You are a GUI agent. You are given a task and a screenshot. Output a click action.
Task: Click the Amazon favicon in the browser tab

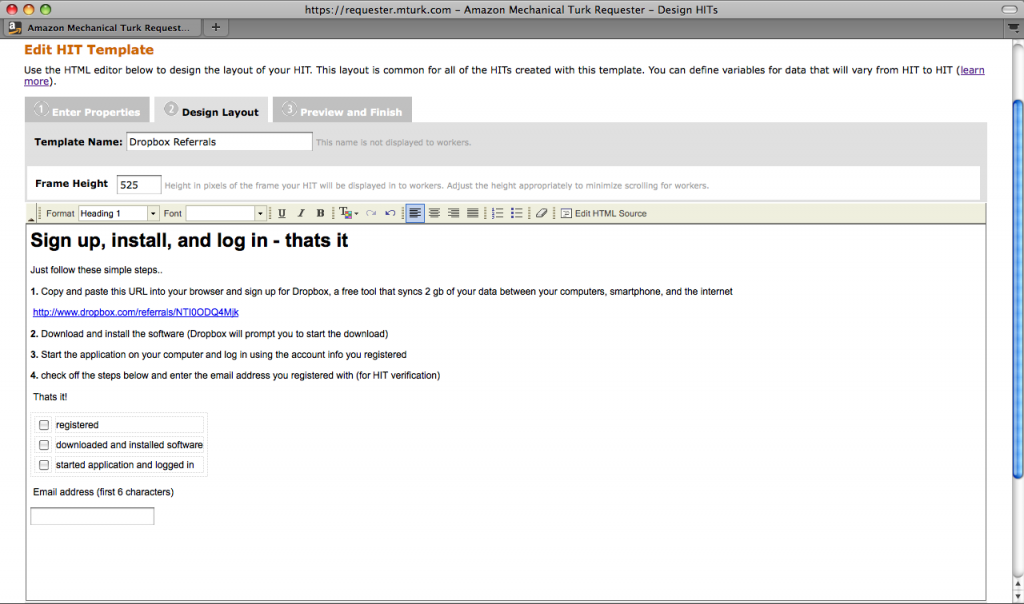click(x=14, y=27)
